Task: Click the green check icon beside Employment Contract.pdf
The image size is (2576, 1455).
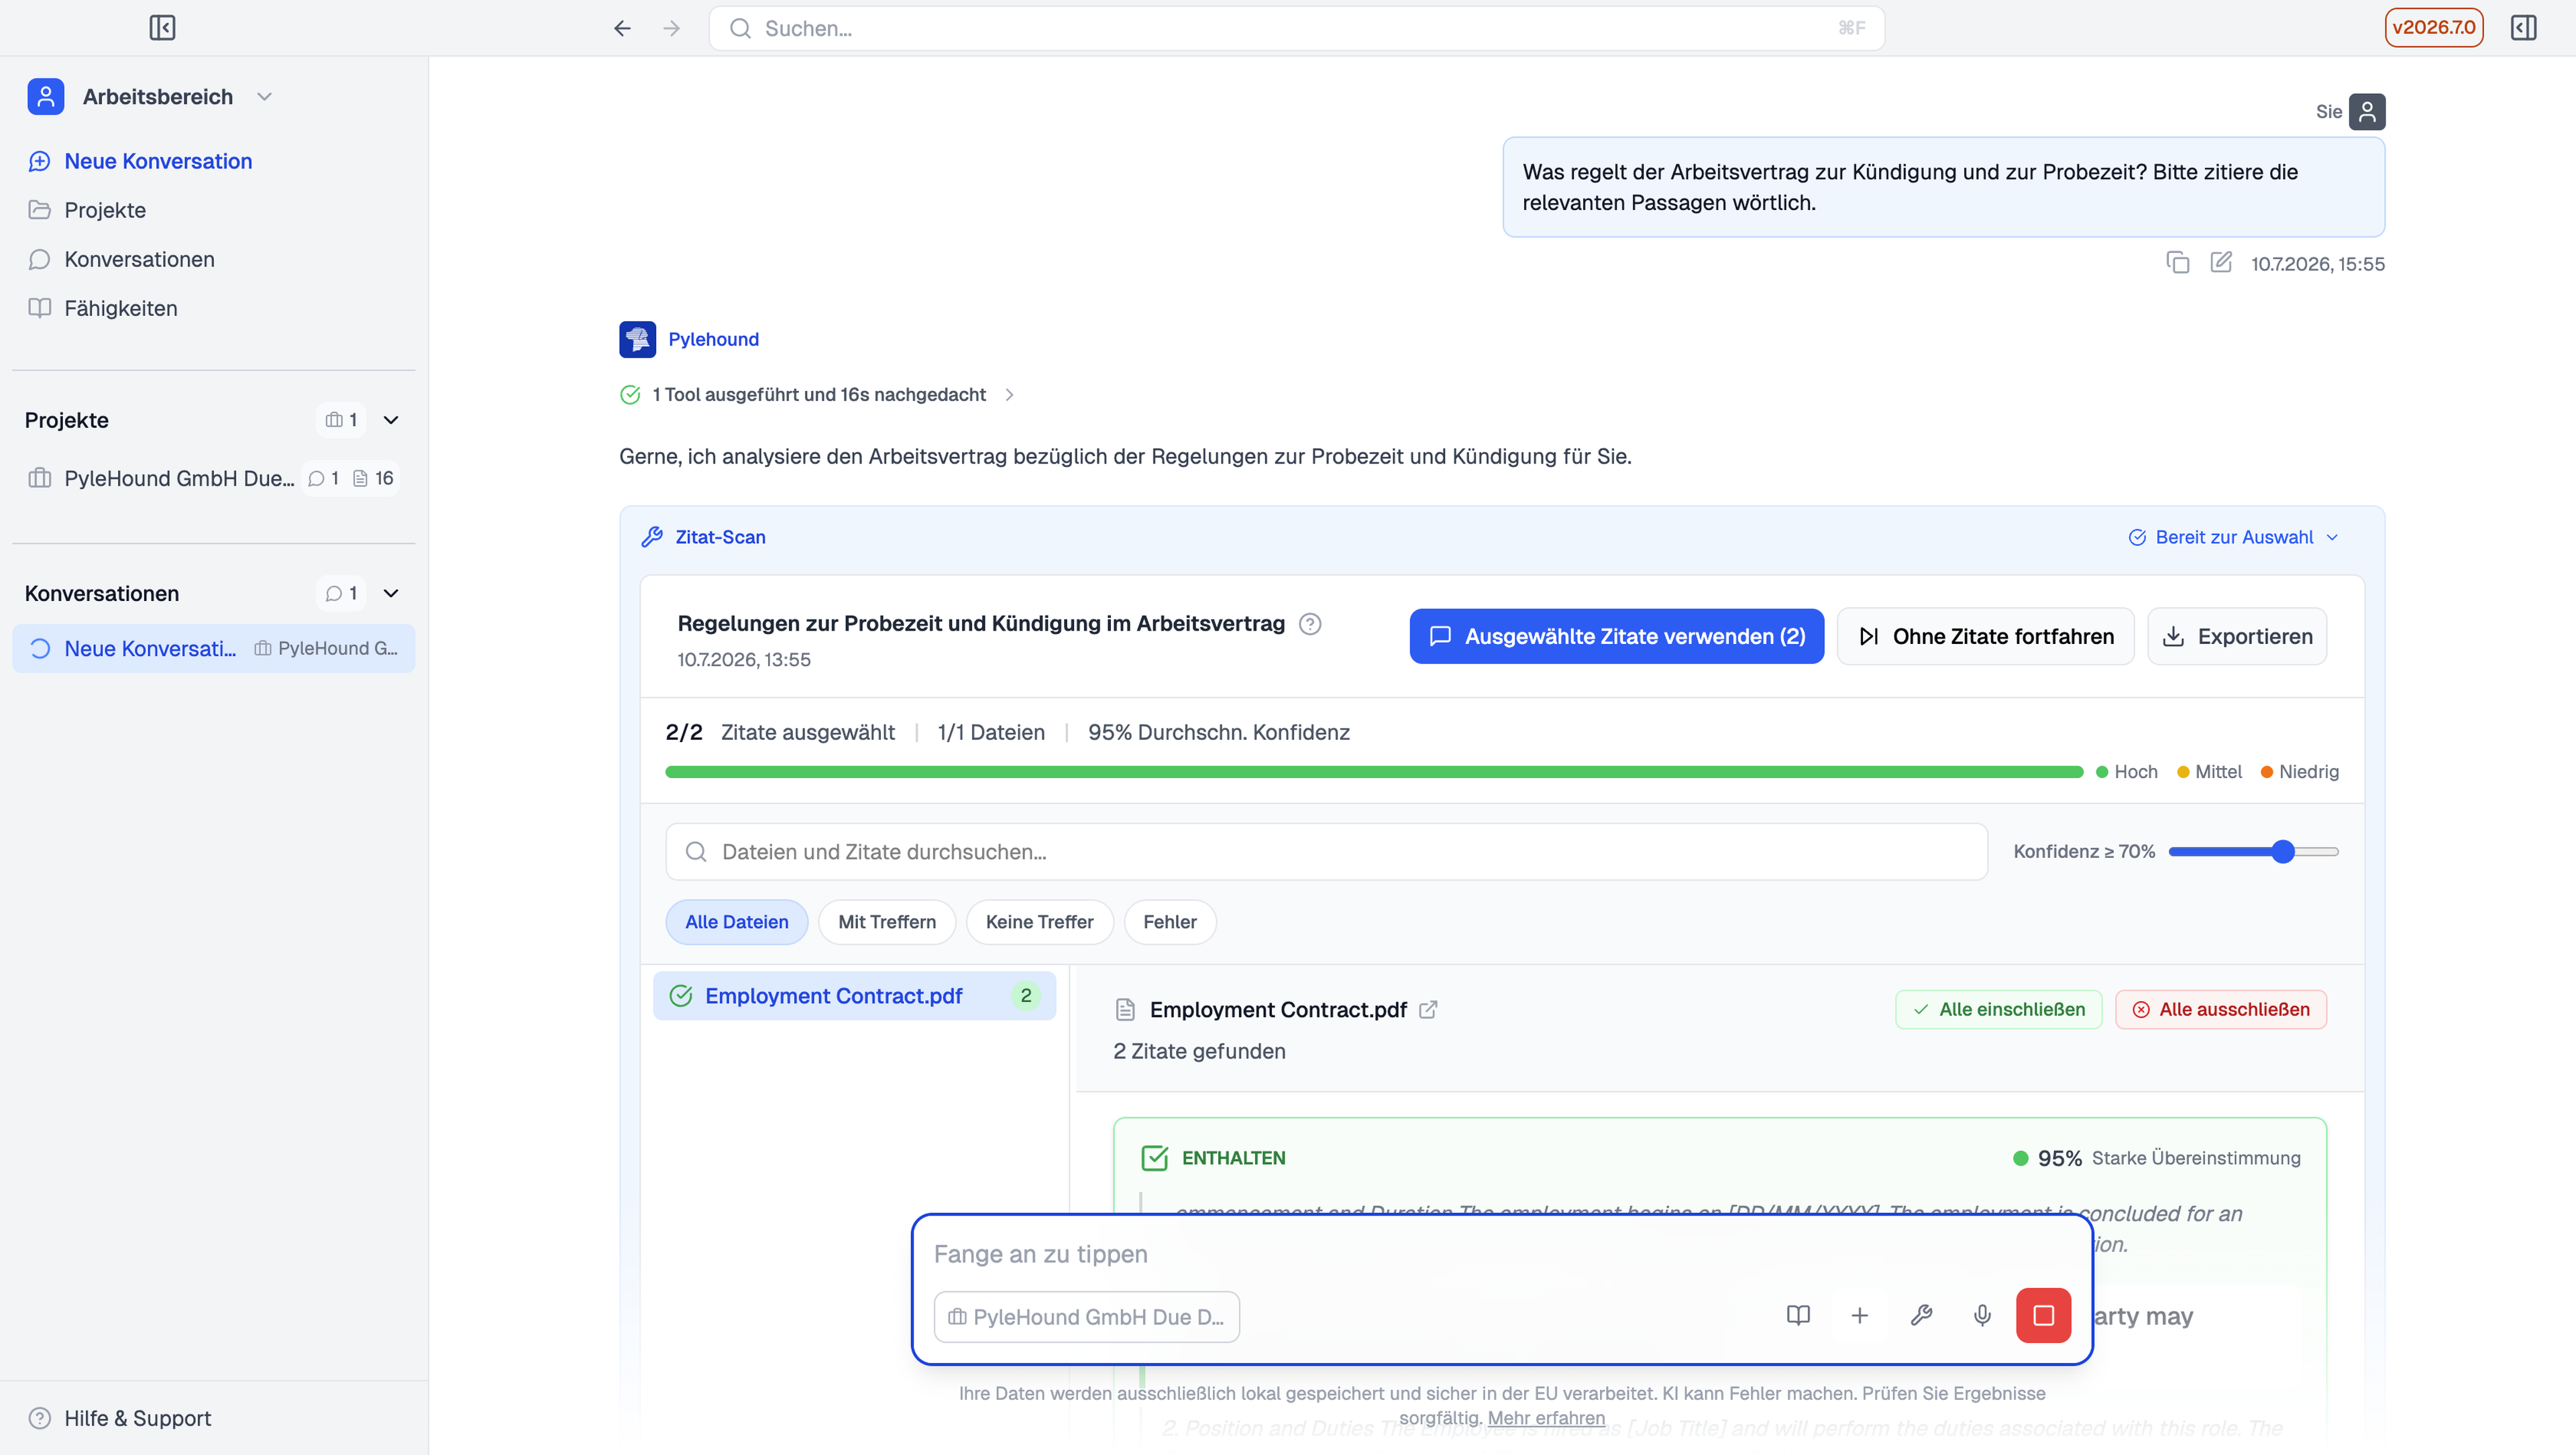Action: (681, 996)
